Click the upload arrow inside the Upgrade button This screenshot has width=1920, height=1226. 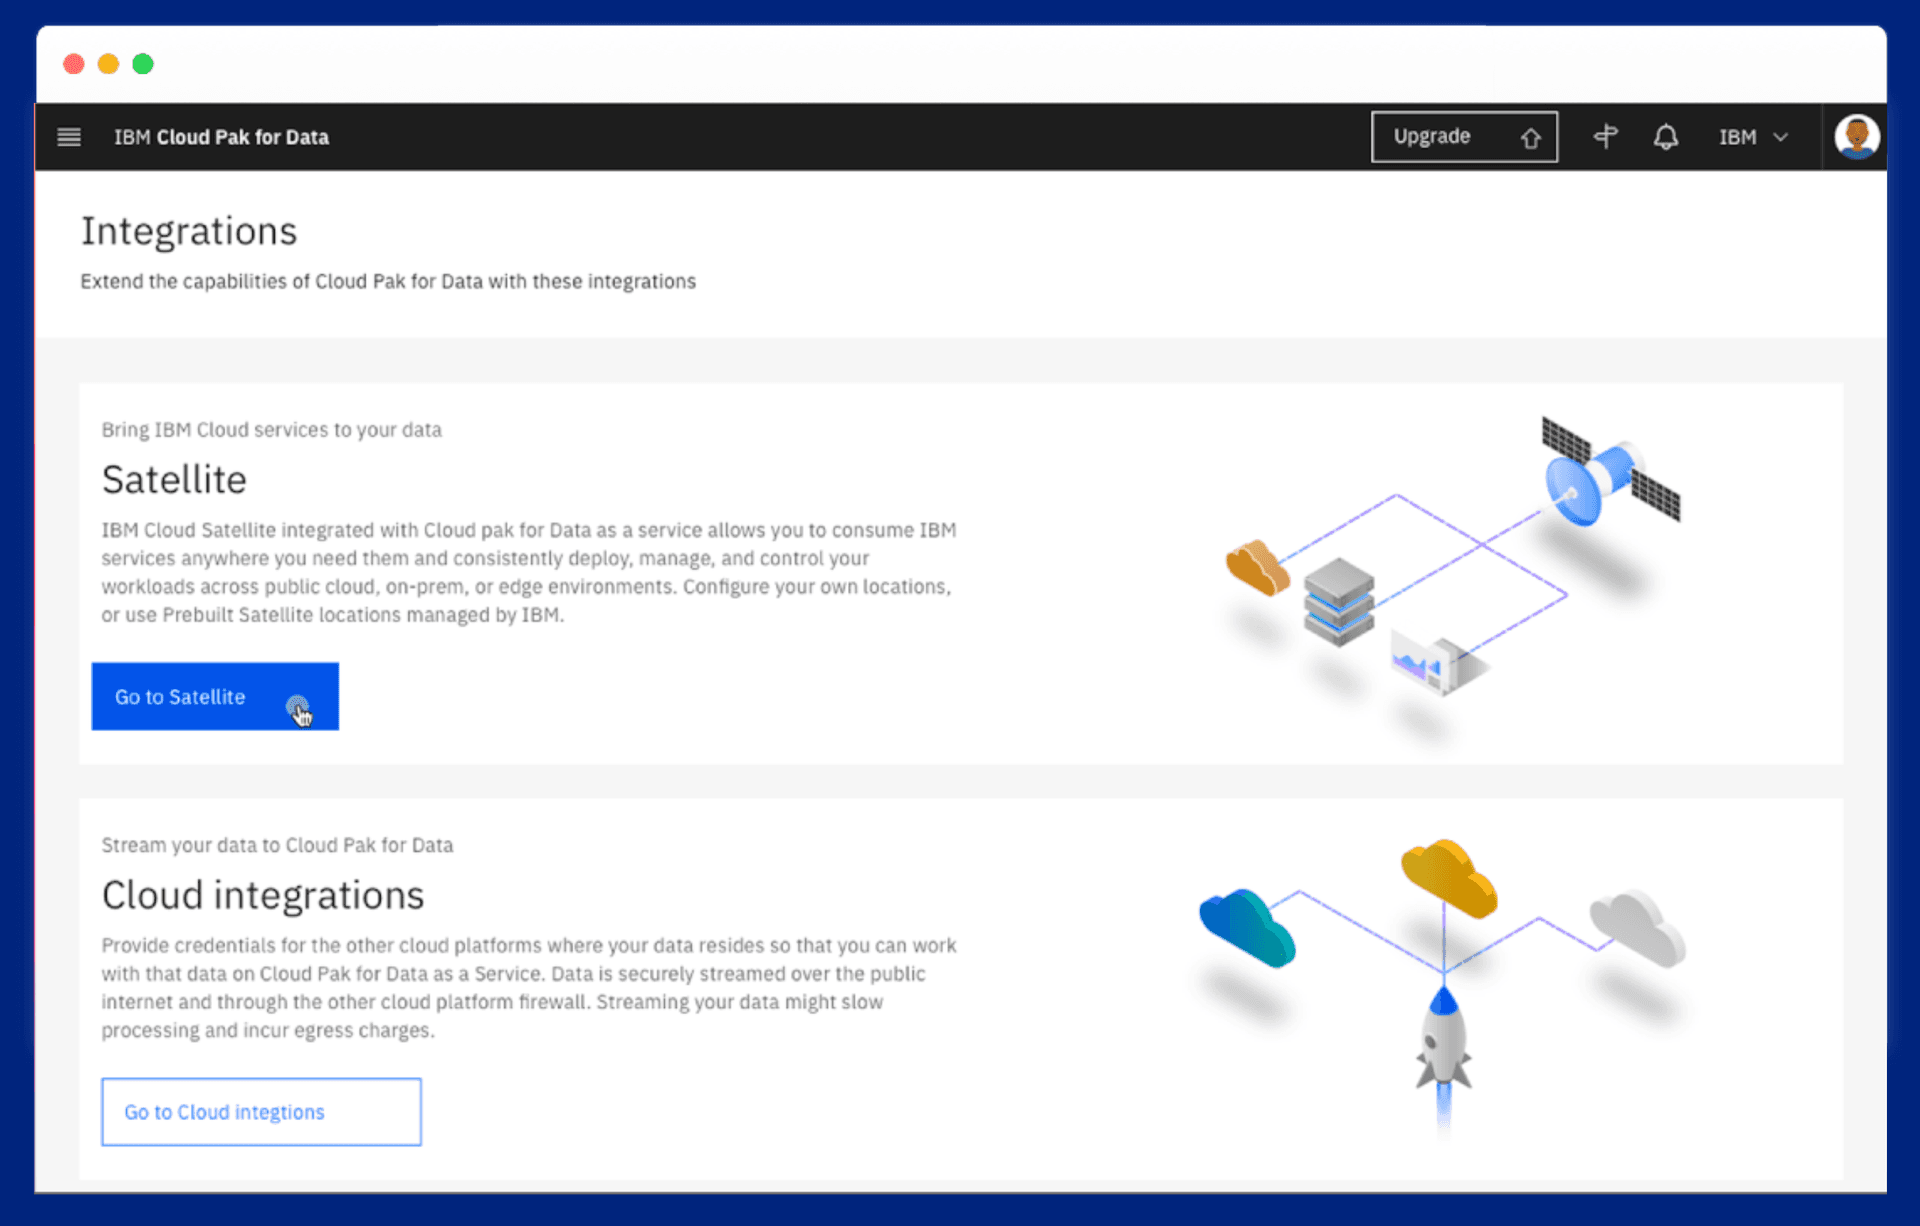(x=1531, y=137)
